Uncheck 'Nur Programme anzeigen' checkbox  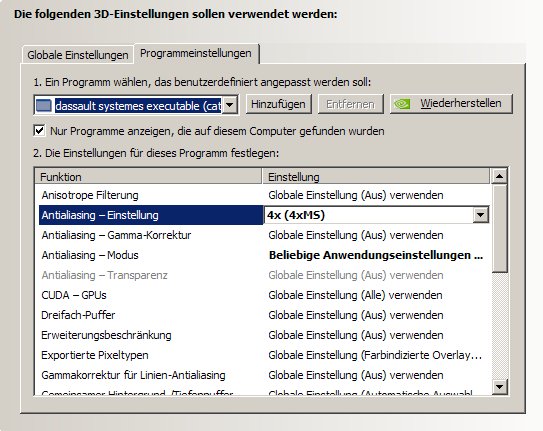point(39,131)
